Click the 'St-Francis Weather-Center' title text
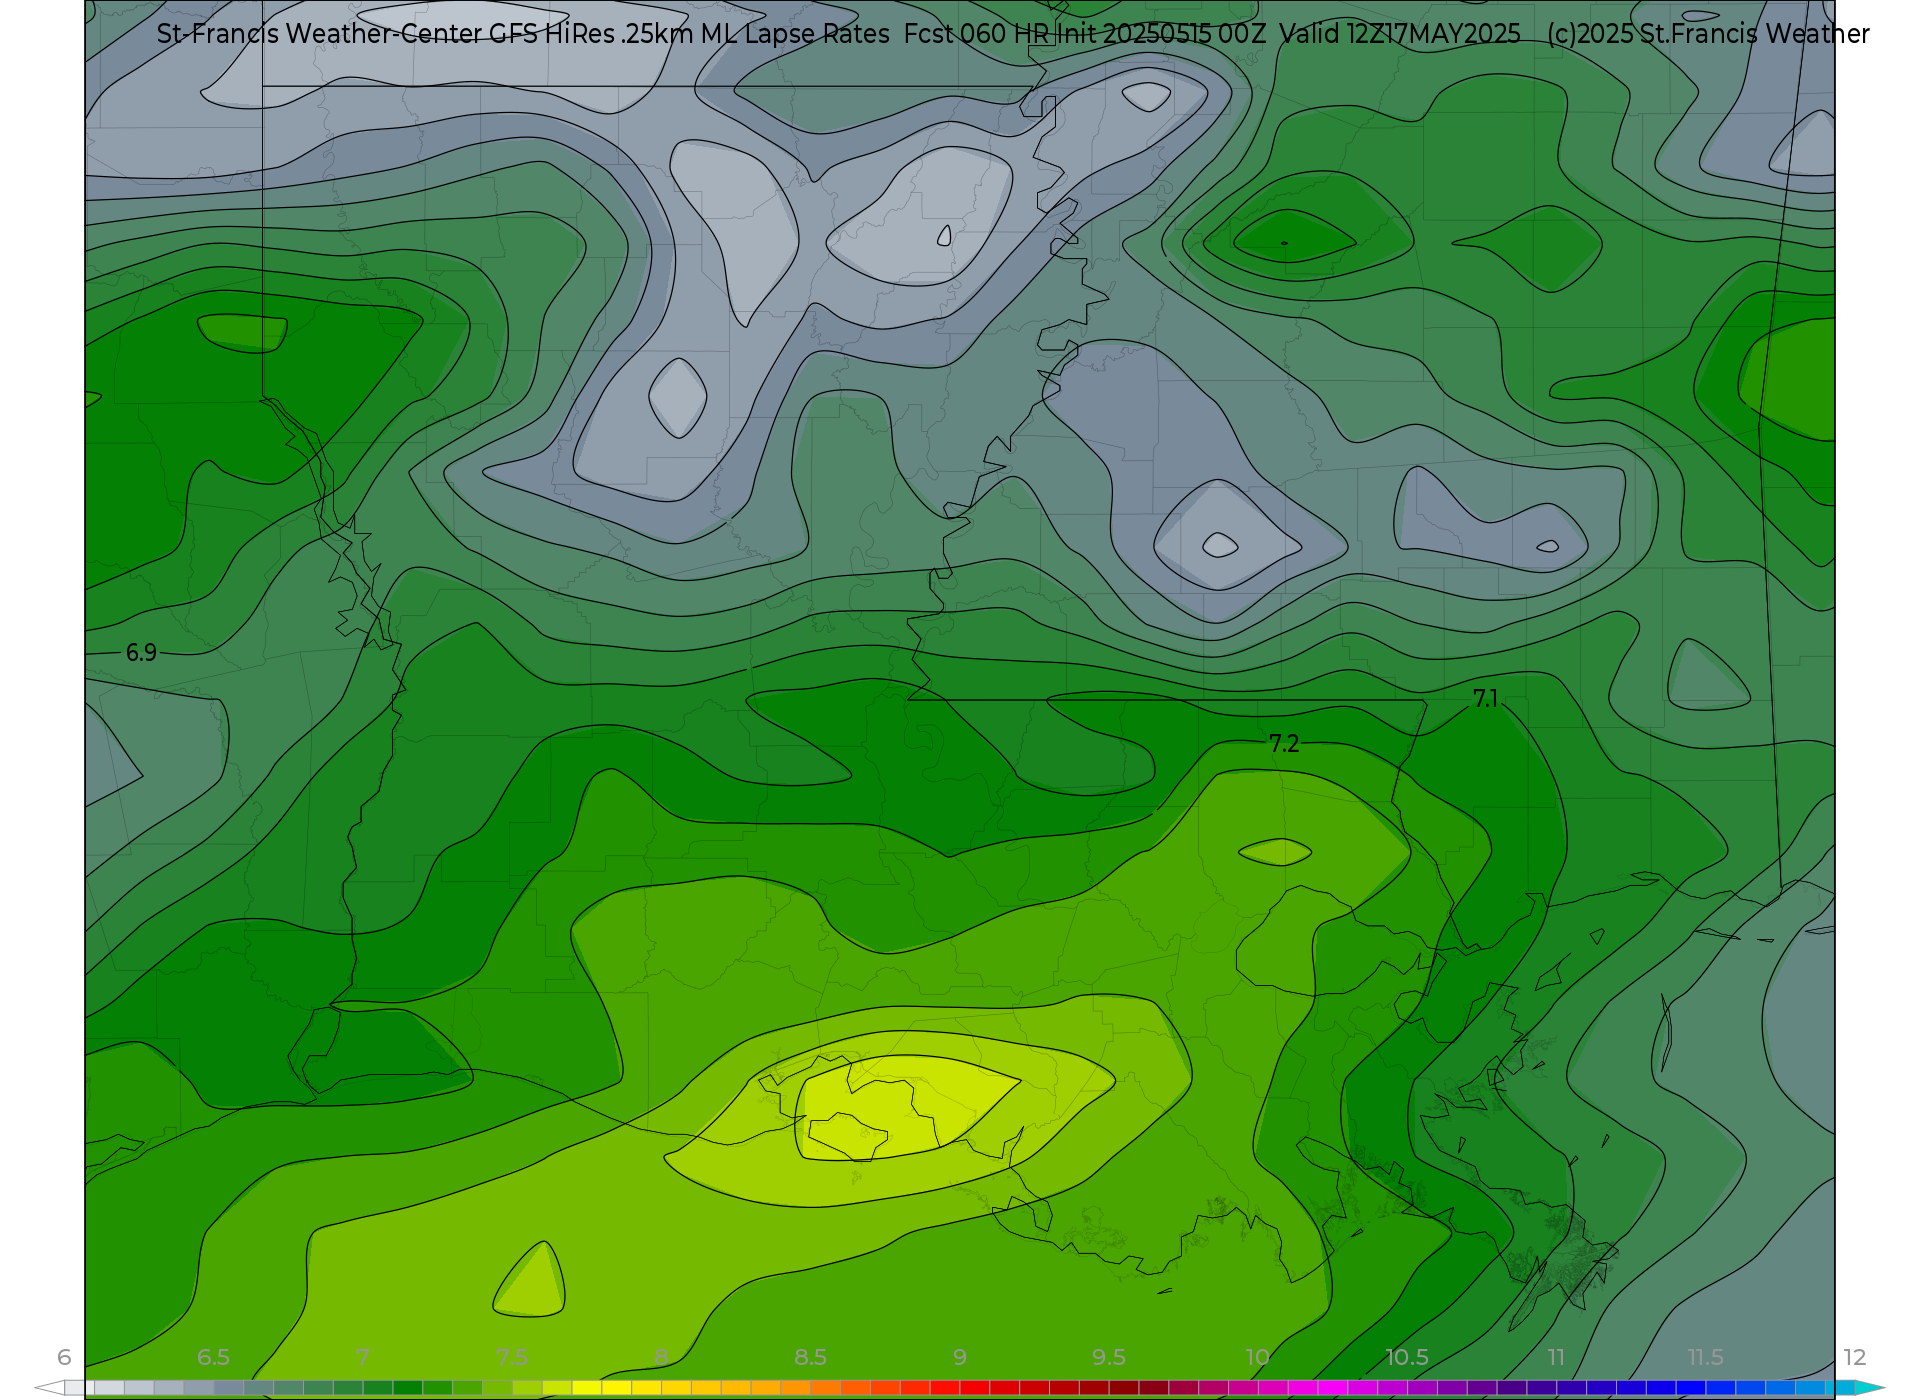Screen dimensions: 1920x1400 click(x=320, y=34)
